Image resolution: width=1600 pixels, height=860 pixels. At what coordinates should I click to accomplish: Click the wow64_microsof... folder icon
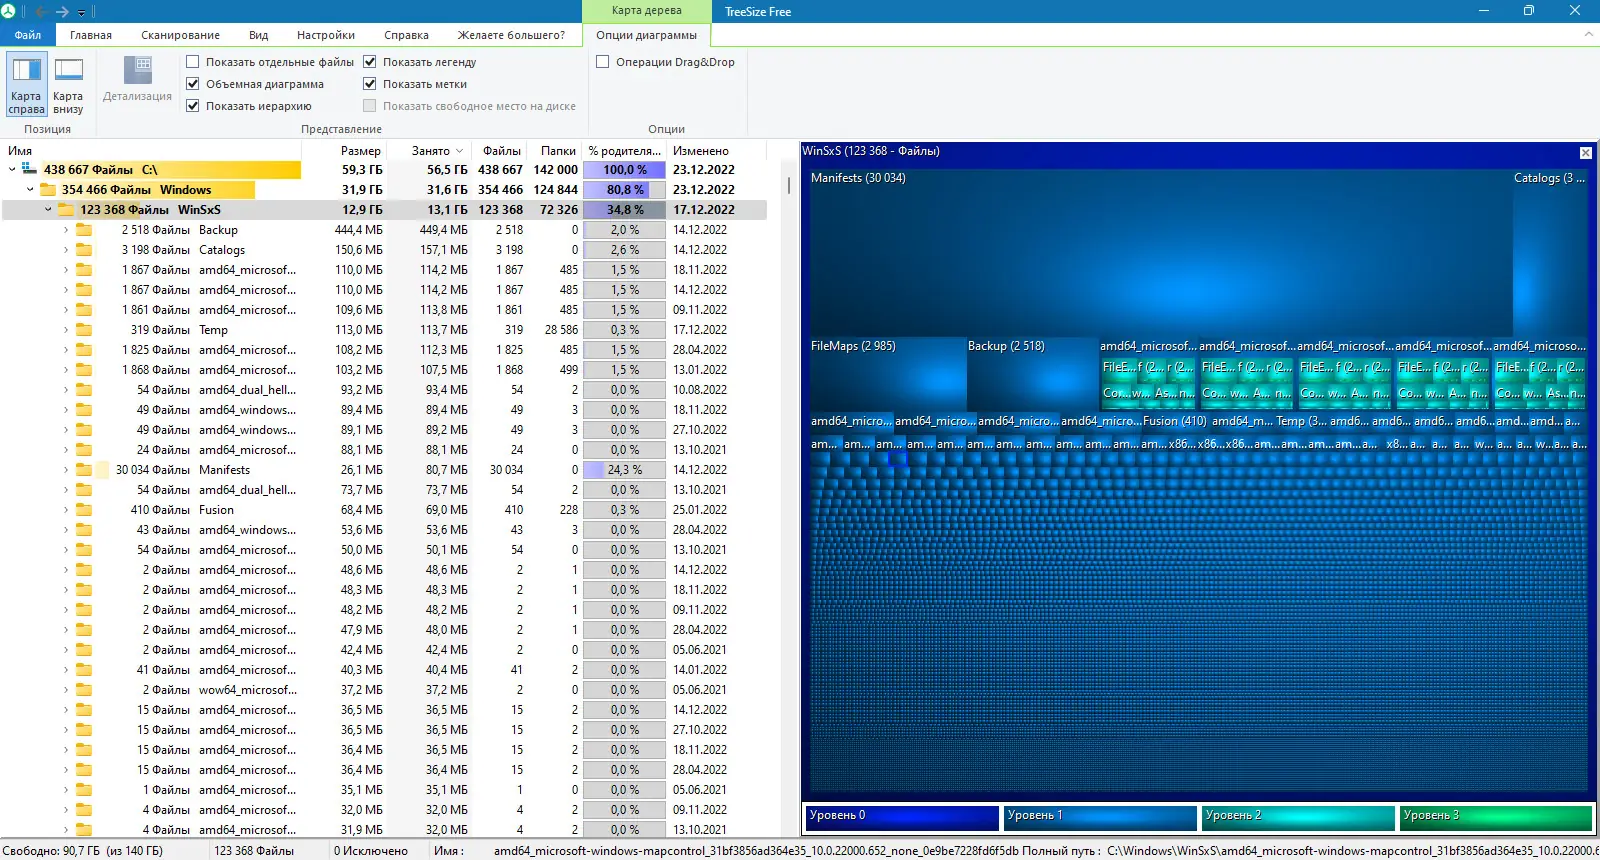[84, 690]
